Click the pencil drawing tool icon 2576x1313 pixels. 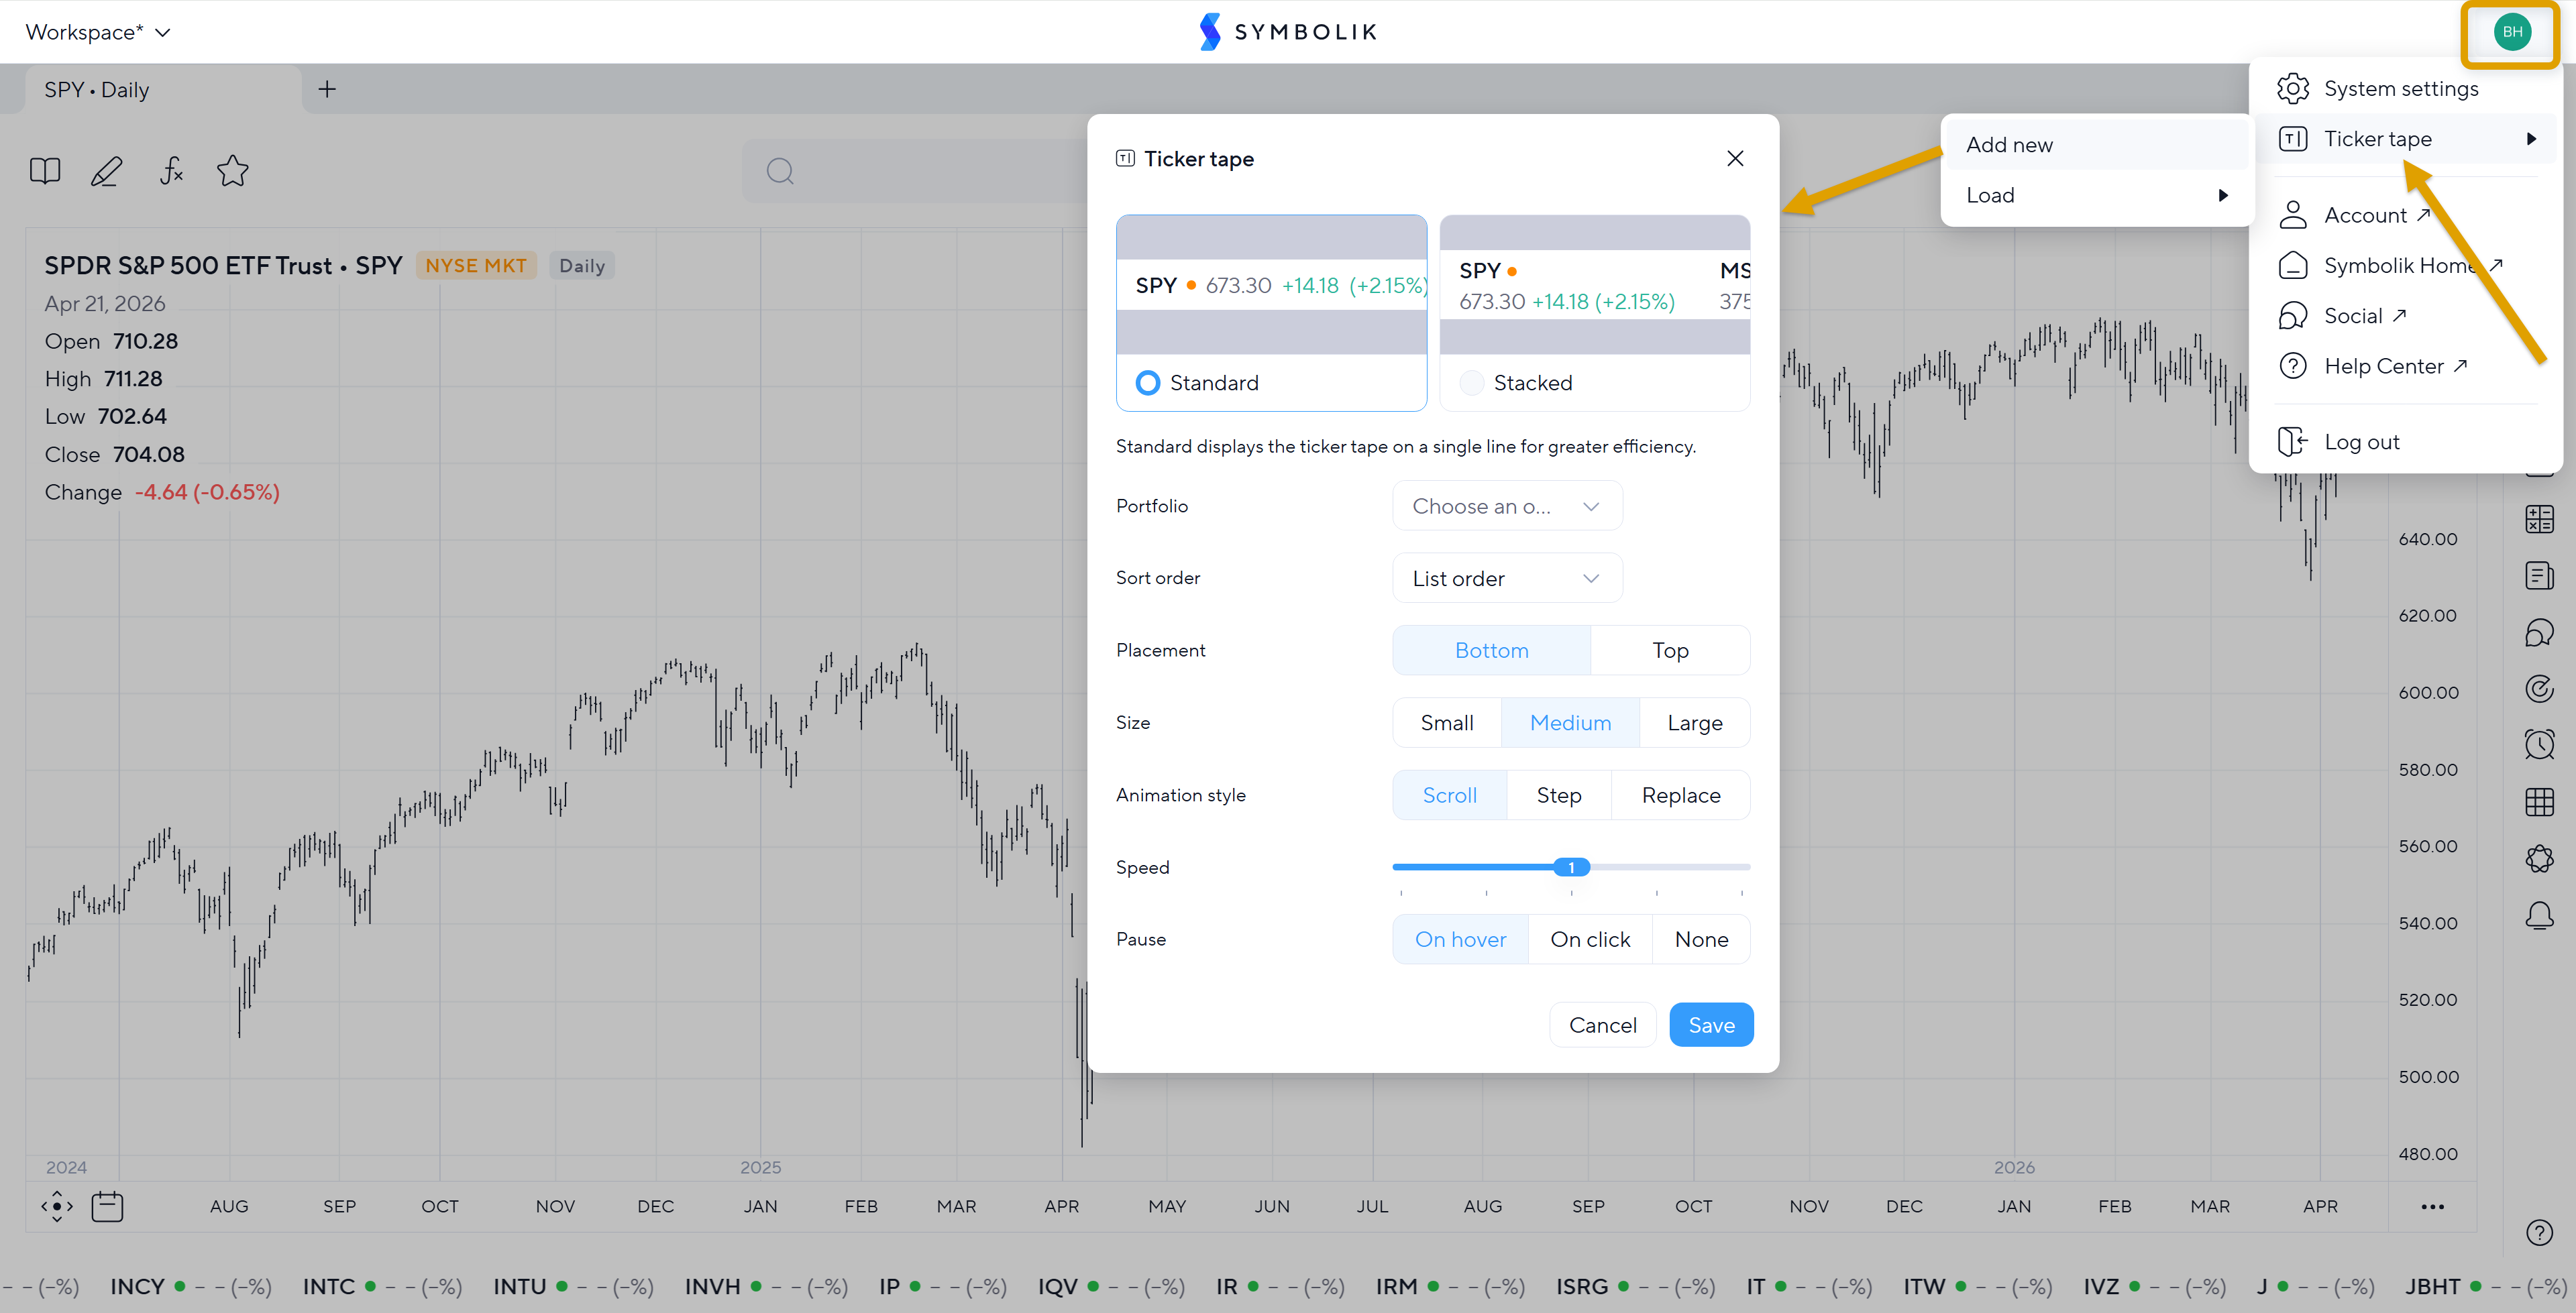[x=107, y=171]
